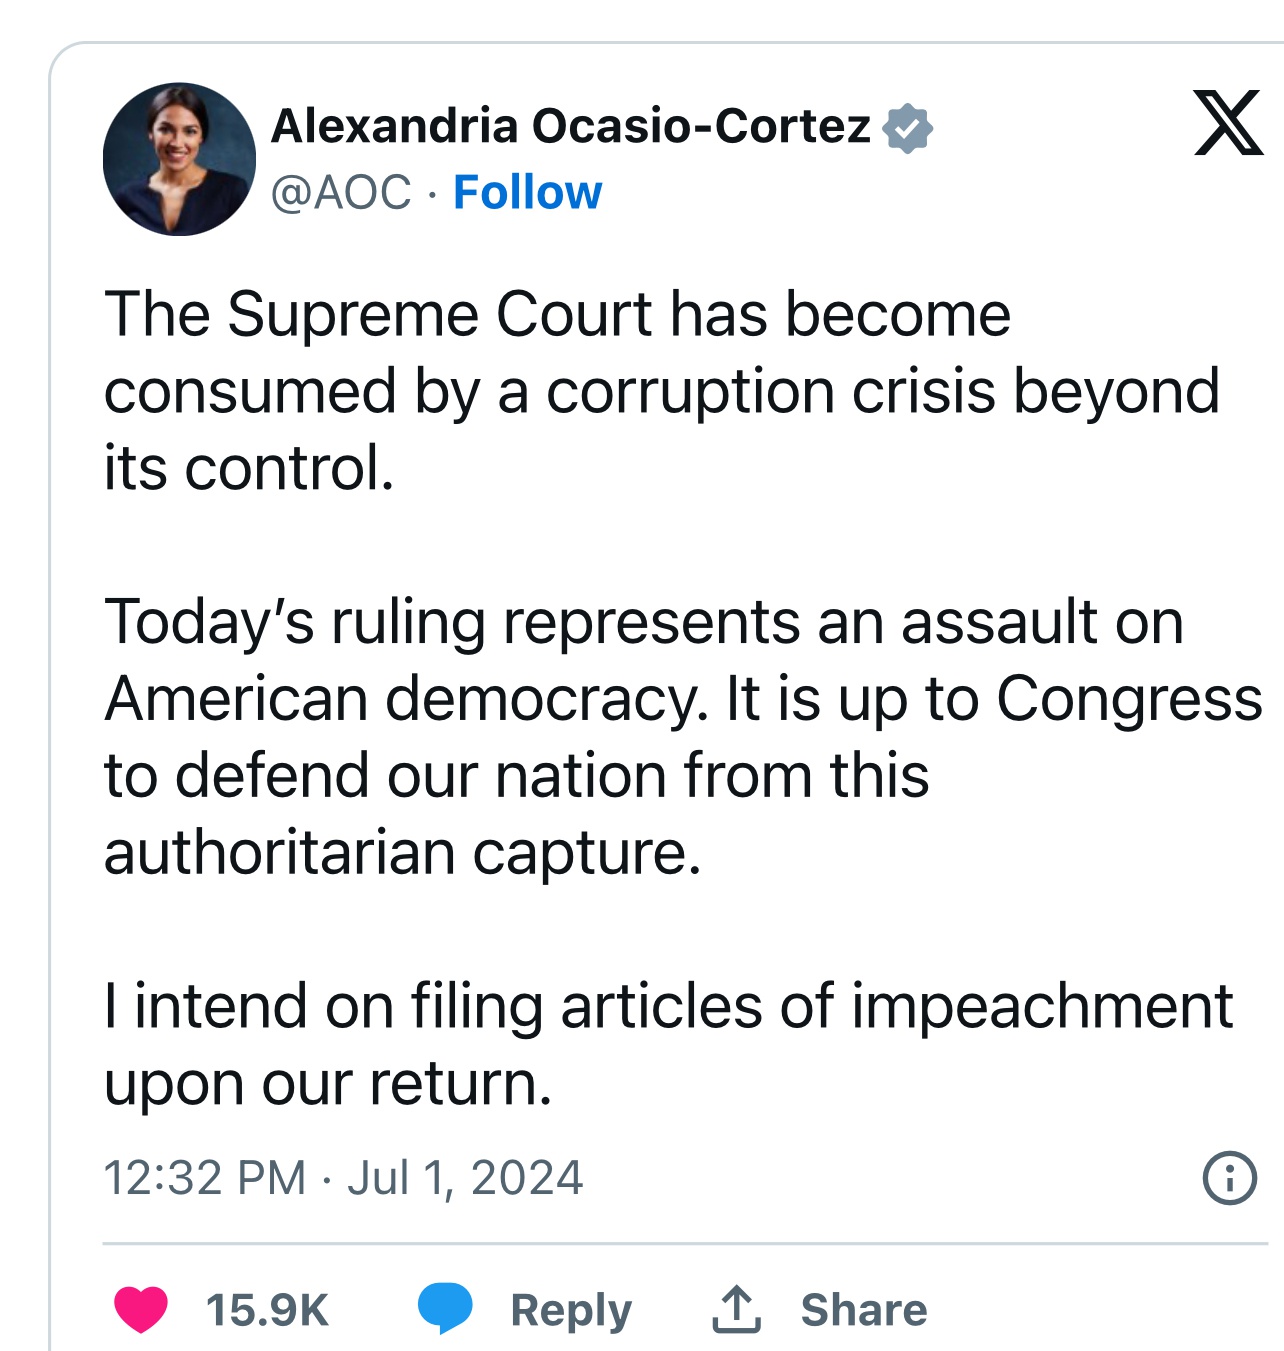This screenshot has width=1284, height=1351.
Task: Open Alexandria Ocasio-Cortez's profile photo
Action: pos(180,159)
